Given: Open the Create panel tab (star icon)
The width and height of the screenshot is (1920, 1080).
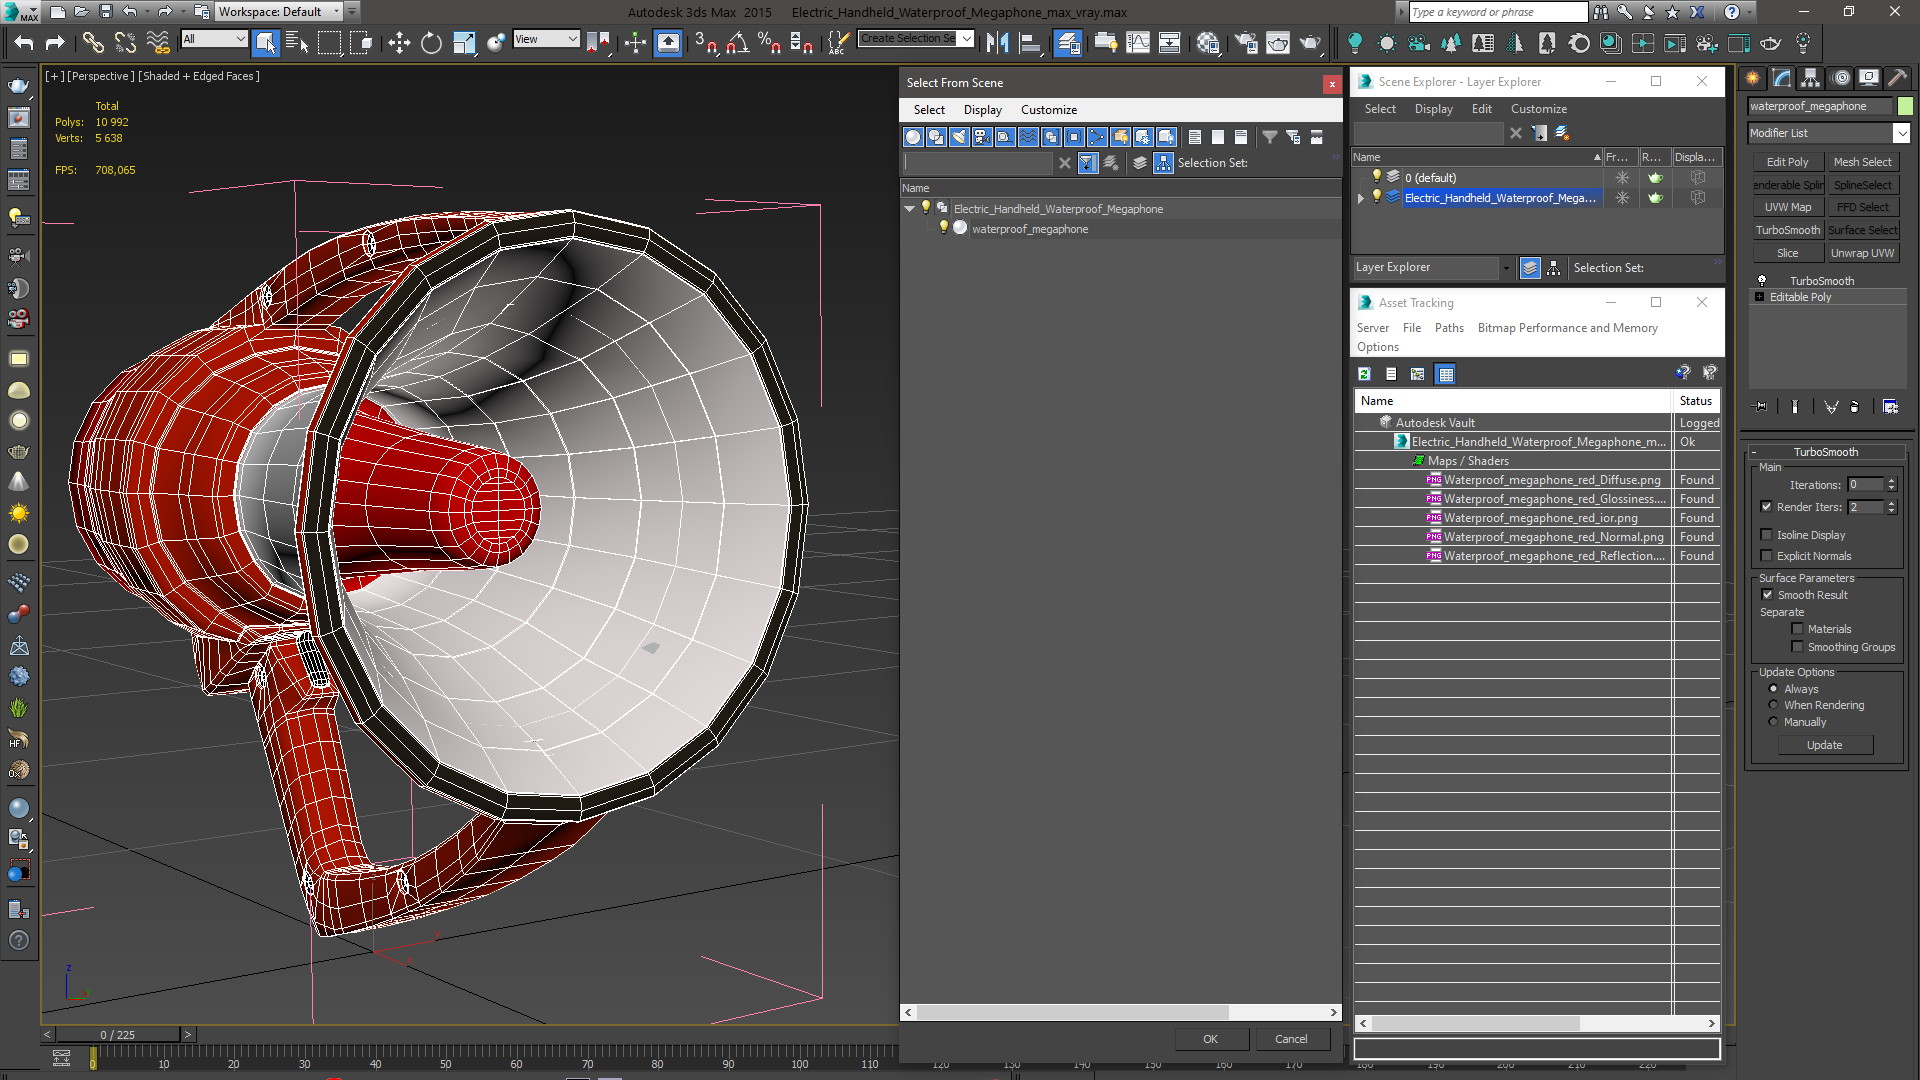Looking at the screenshot, I should [1753, 78].
